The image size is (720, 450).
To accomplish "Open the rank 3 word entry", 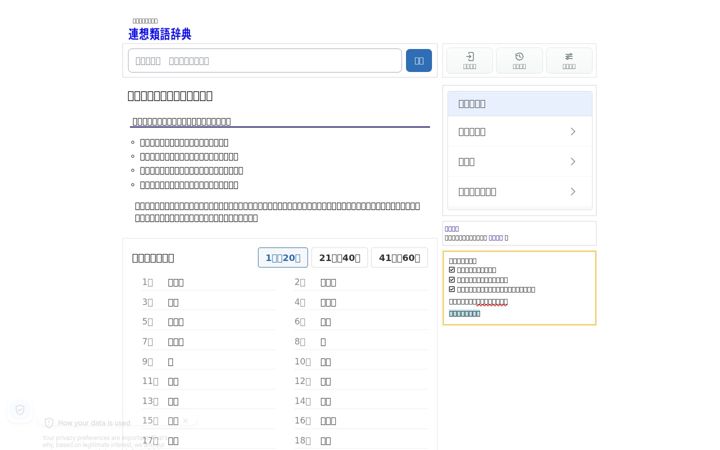I will click(x=173, y=303).
